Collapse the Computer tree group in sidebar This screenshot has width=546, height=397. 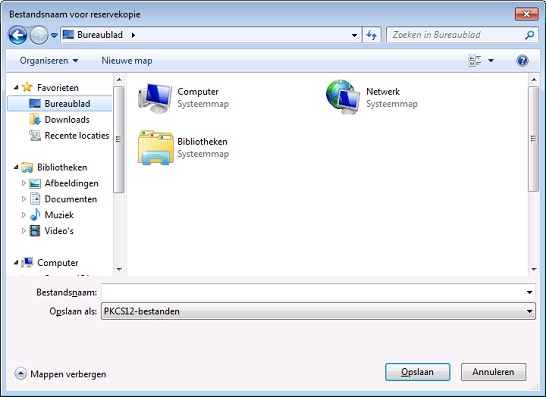coord(16,263)
